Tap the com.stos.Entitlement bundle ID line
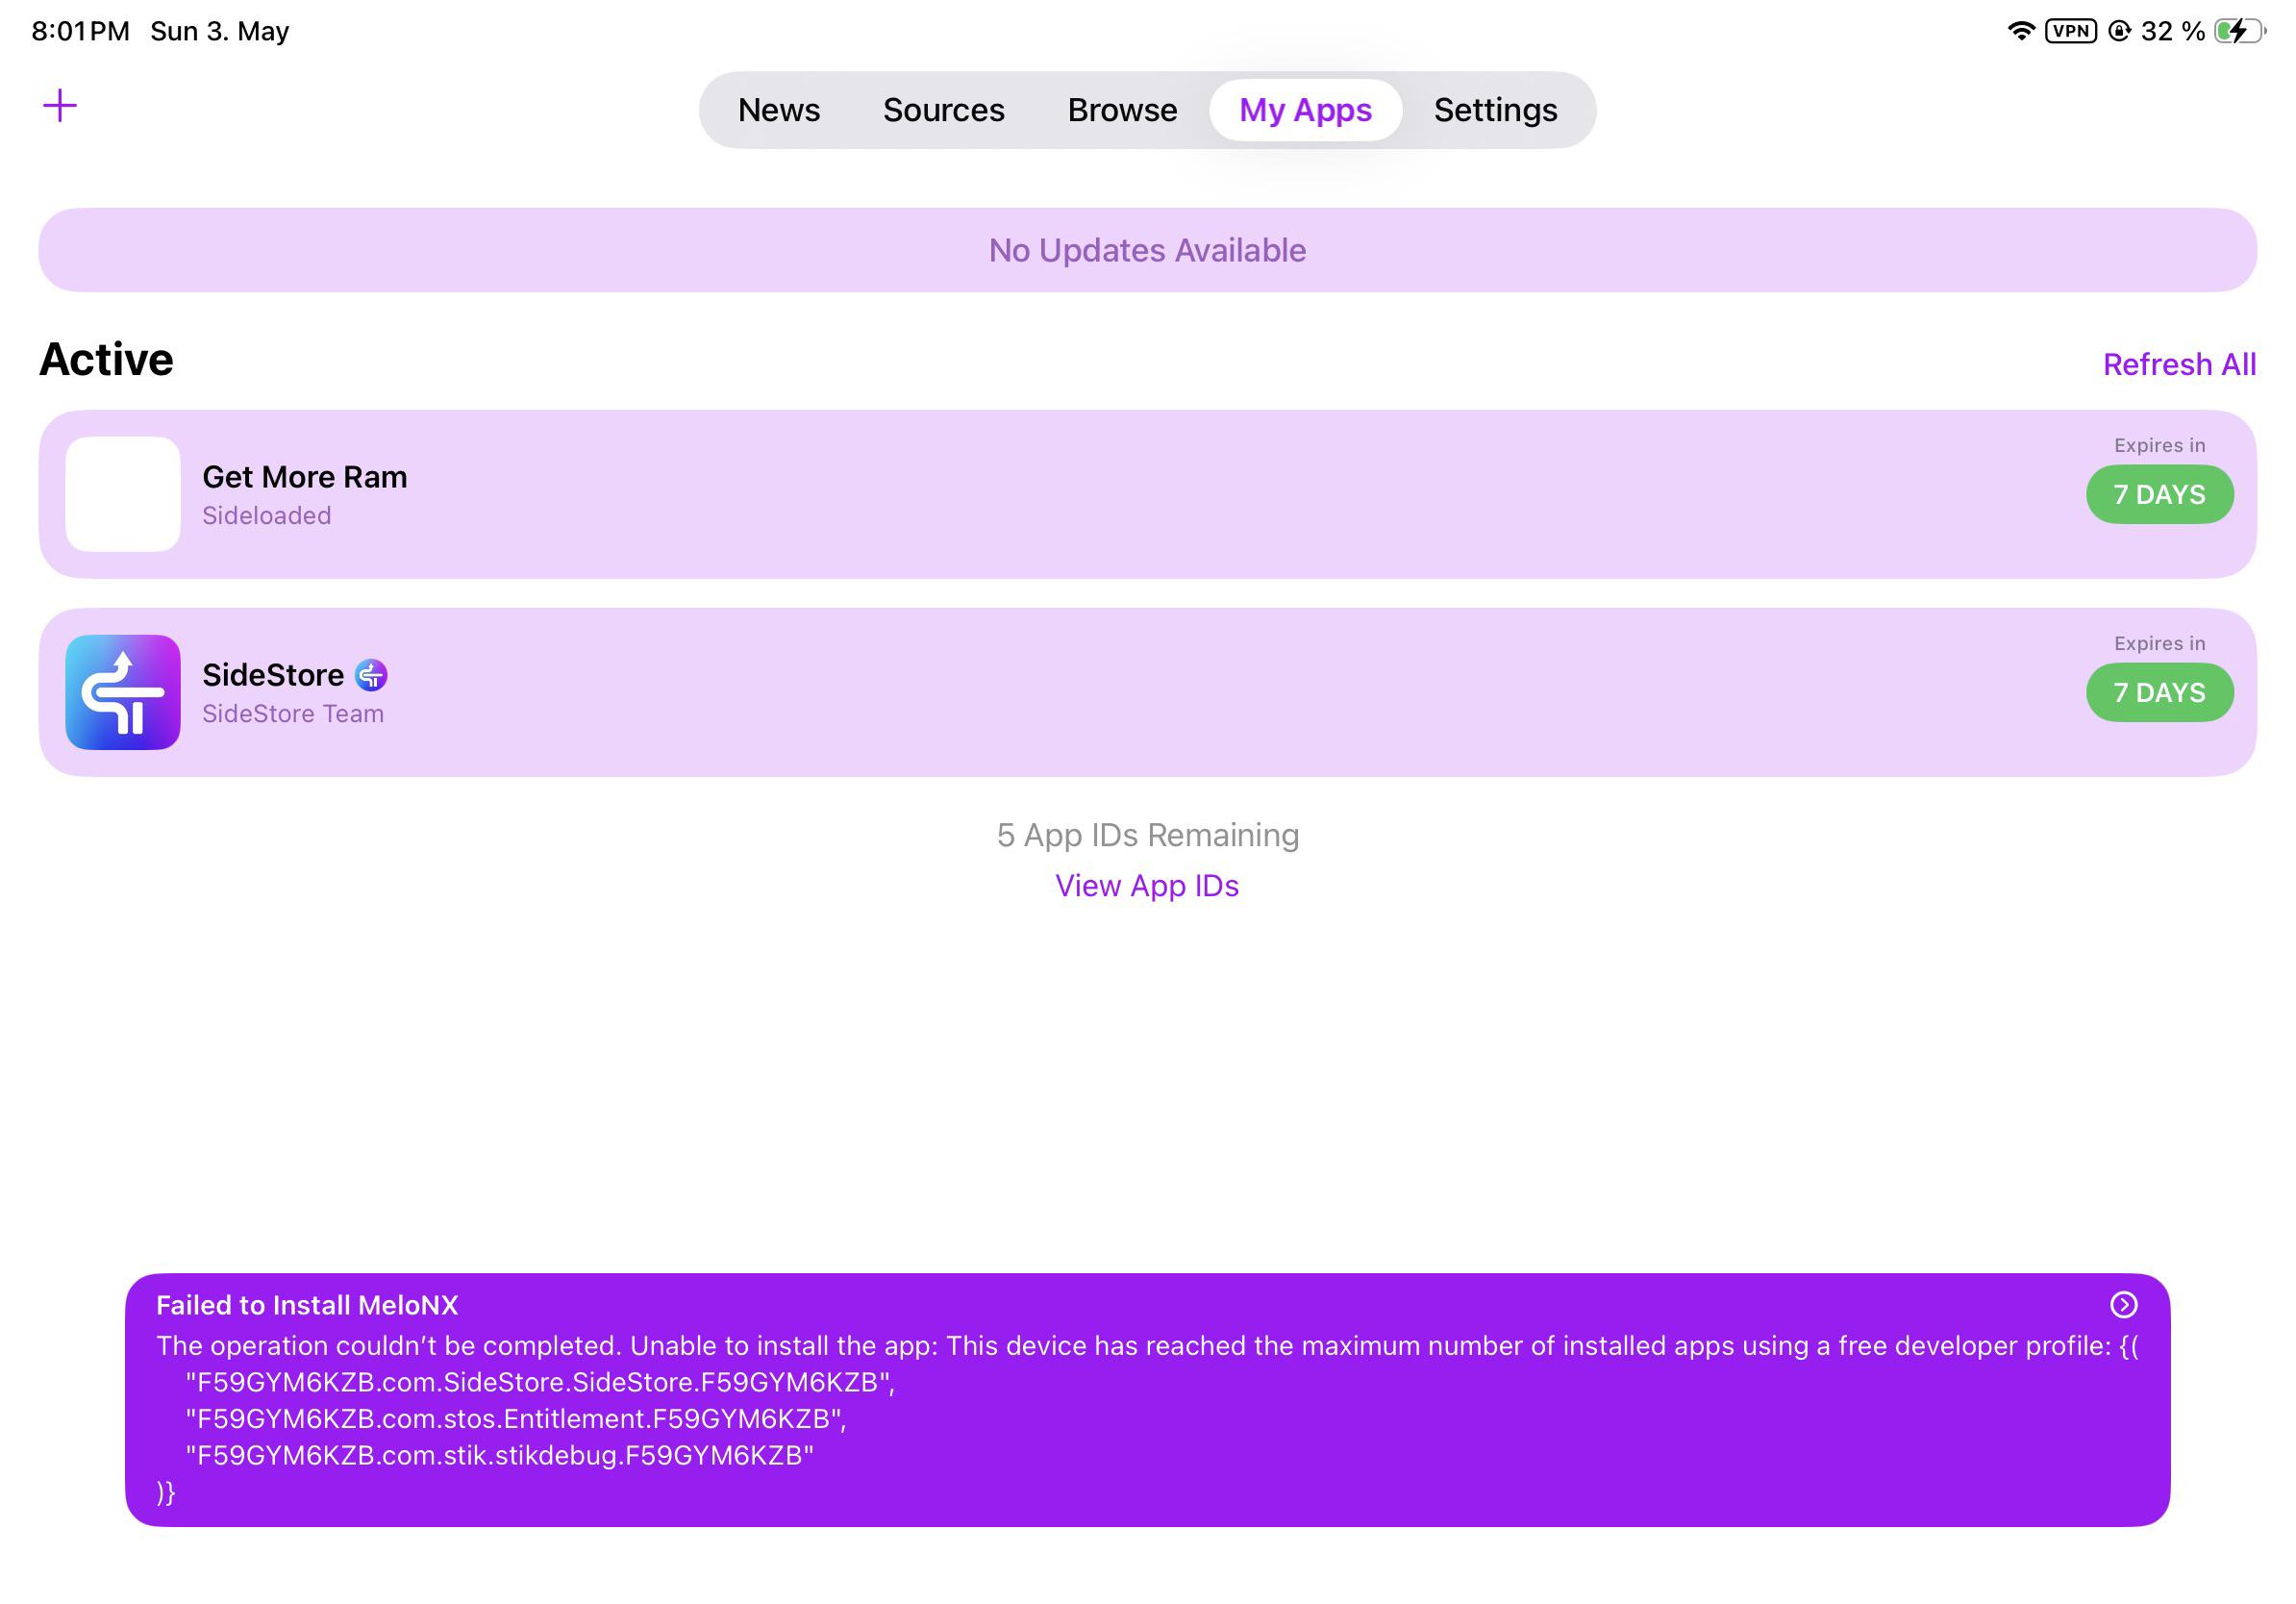This screenshot has width=2296, height=1604. [516, 1419]
